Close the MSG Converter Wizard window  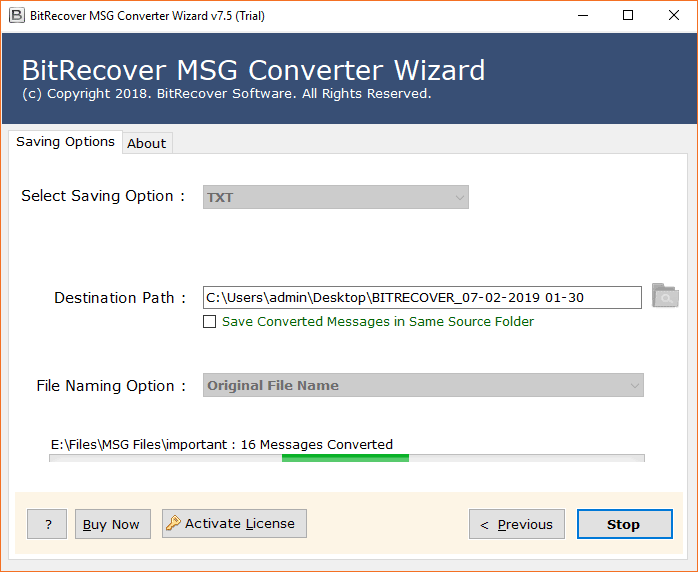(x=674, y=16)
